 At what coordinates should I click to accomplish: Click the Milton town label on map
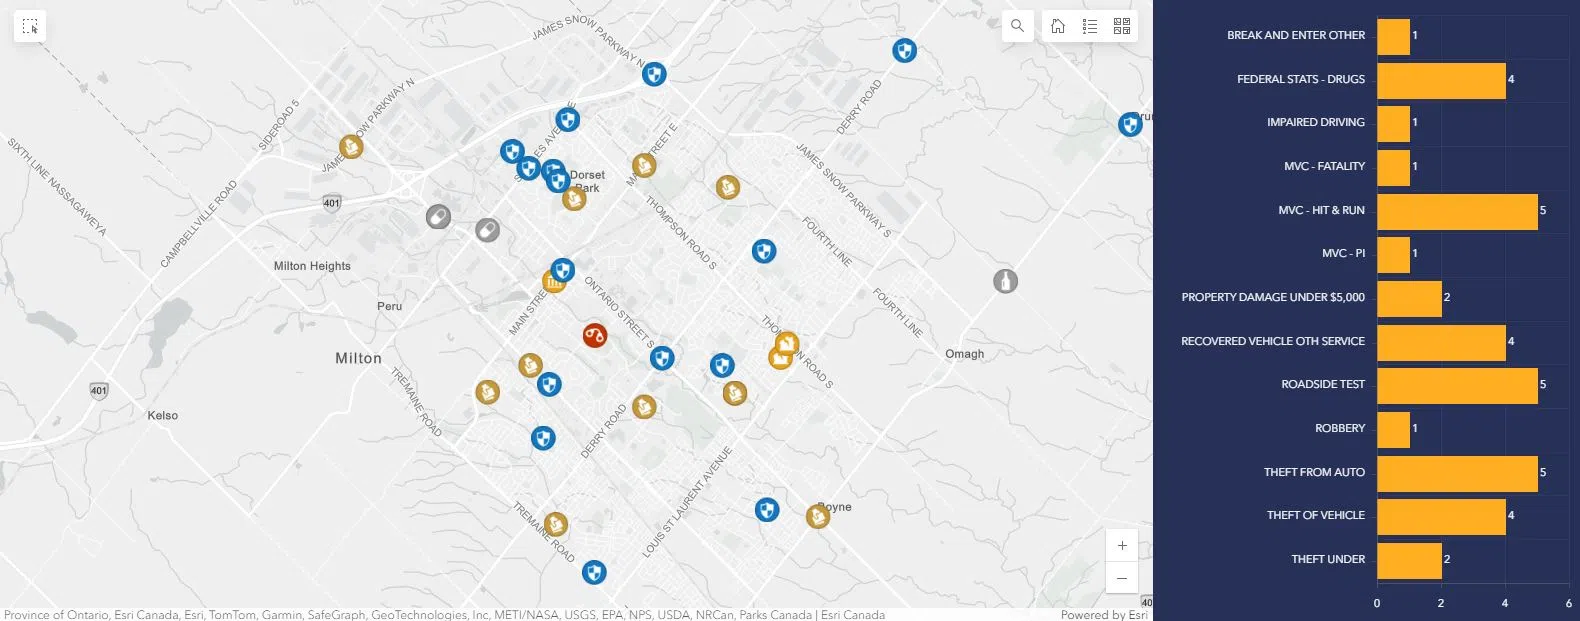pos(358,358)
